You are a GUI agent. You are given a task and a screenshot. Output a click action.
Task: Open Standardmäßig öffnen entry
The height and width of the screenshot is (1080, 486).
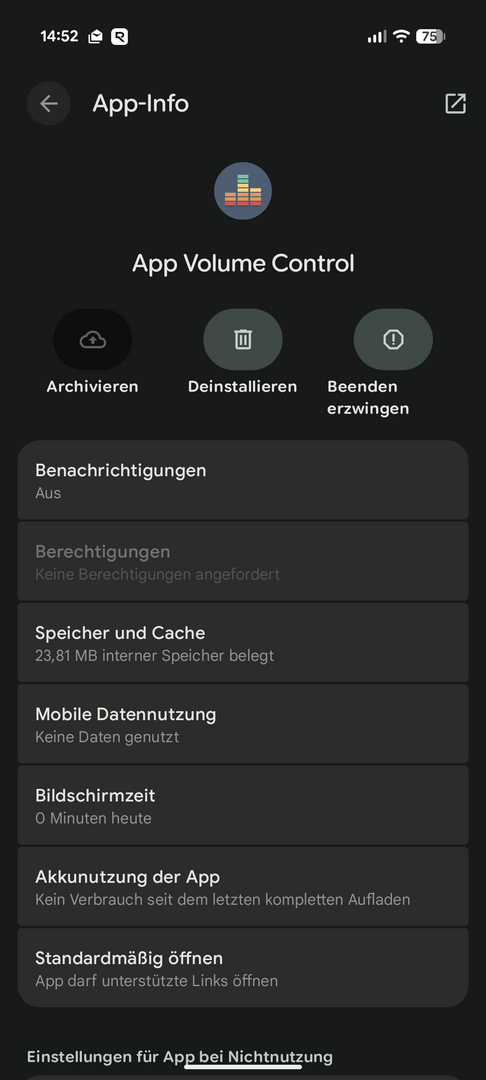point(243,968)
